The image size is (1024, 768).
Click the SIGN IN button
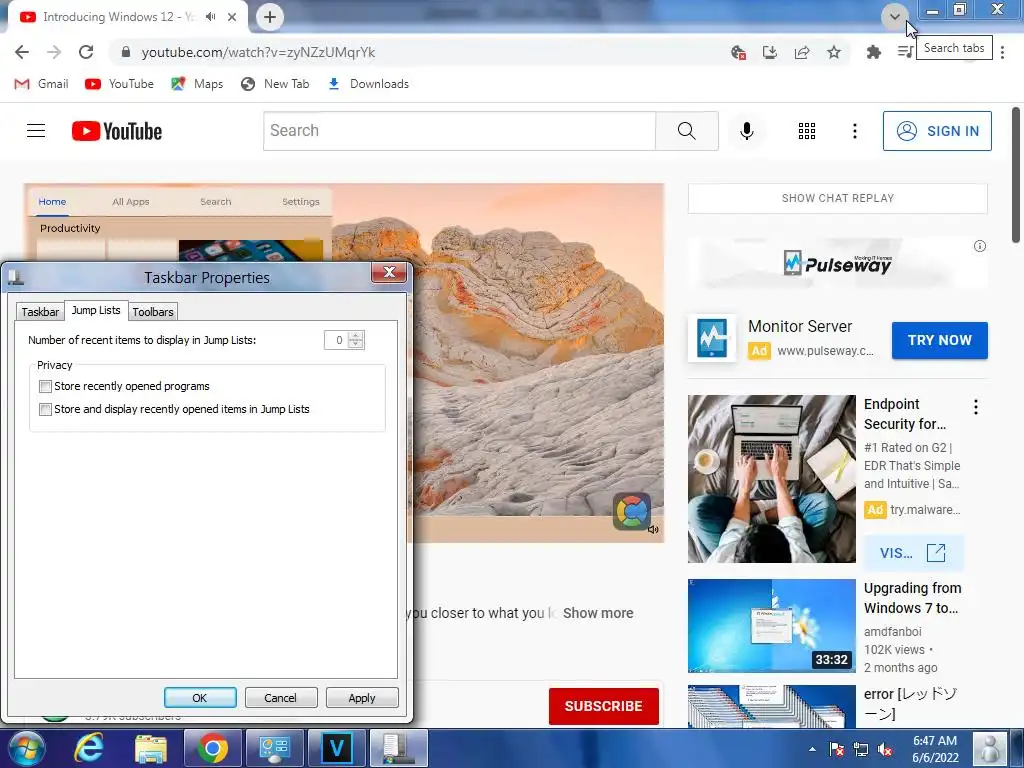click(x=937, y=131)
